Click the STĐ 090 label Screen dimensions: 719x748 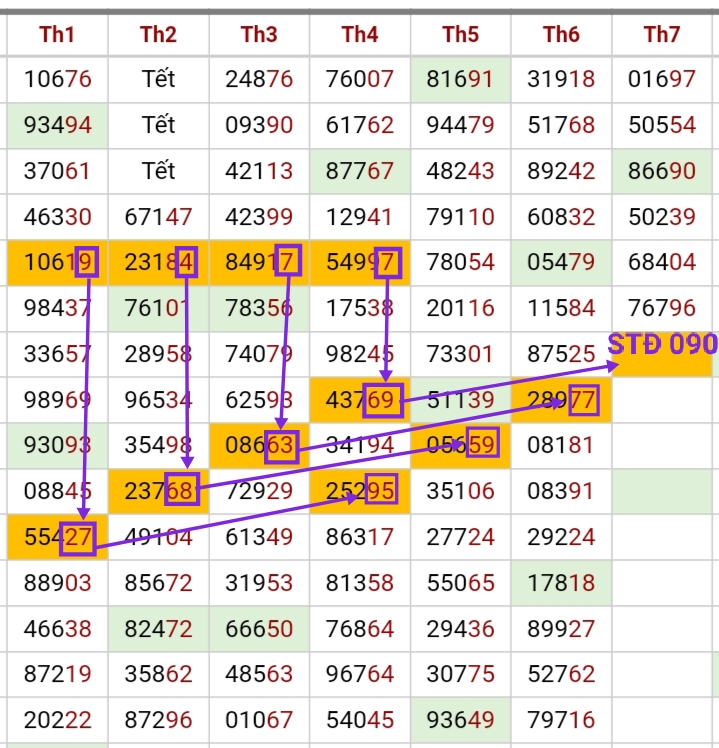click(x=662, y=346)
